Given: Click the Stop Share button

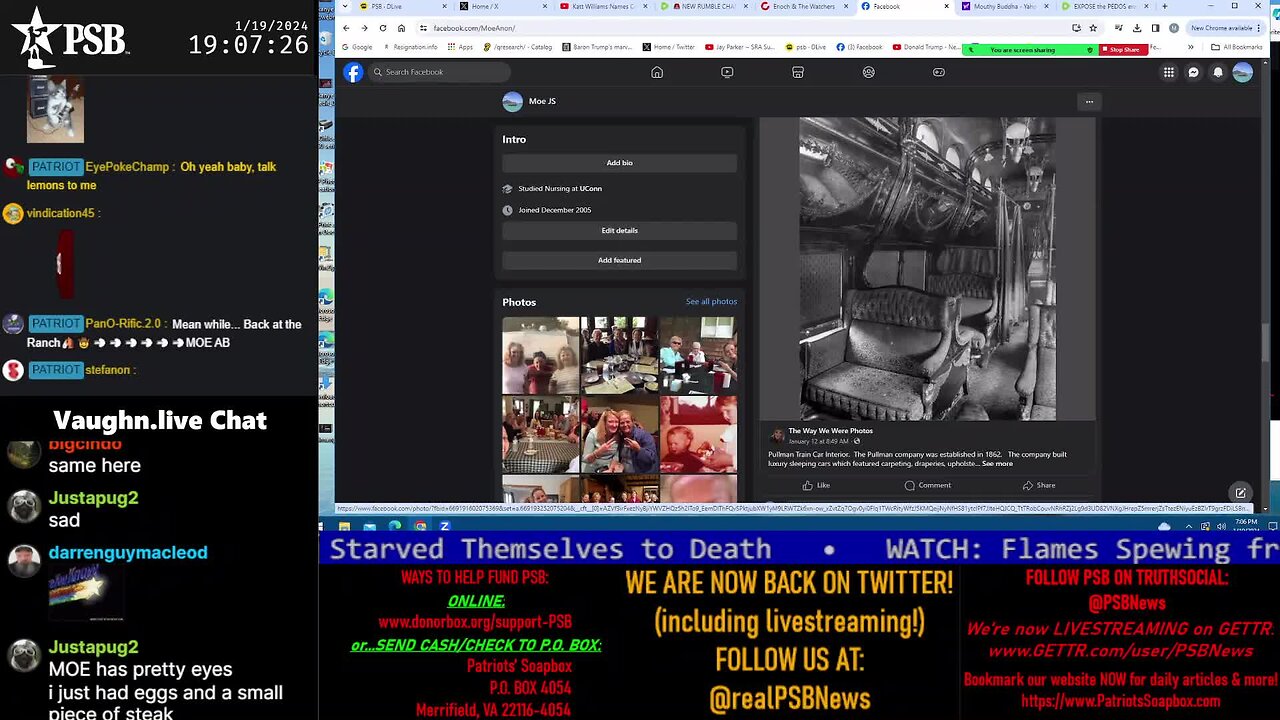Looking at the screenshot, I should point(1124,49).
